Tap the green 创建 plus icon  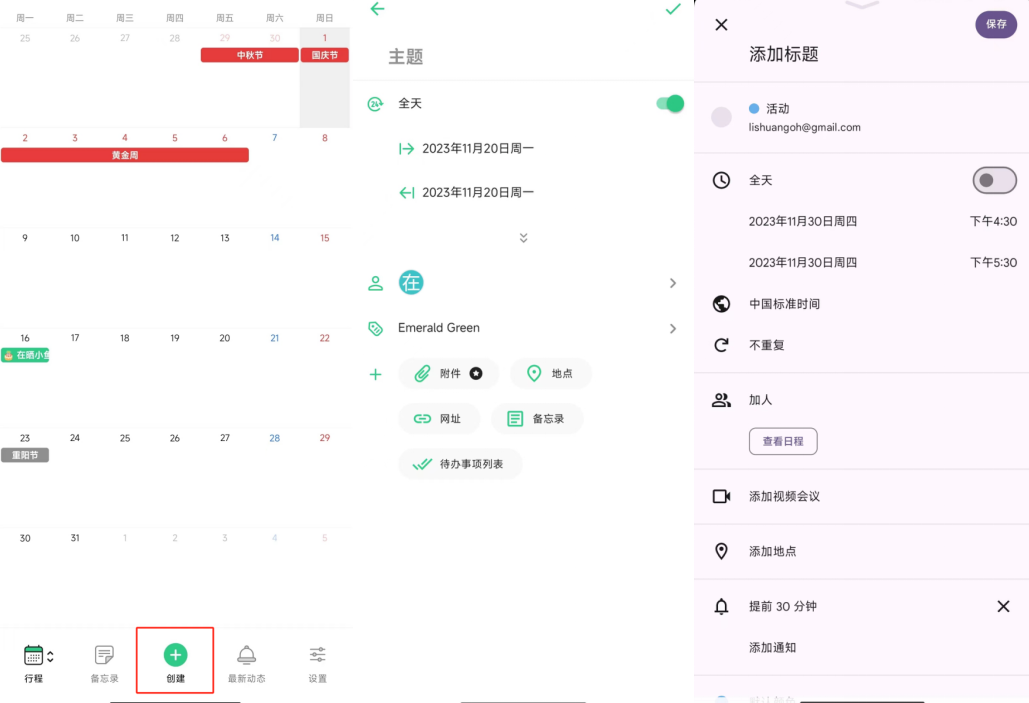175,655
